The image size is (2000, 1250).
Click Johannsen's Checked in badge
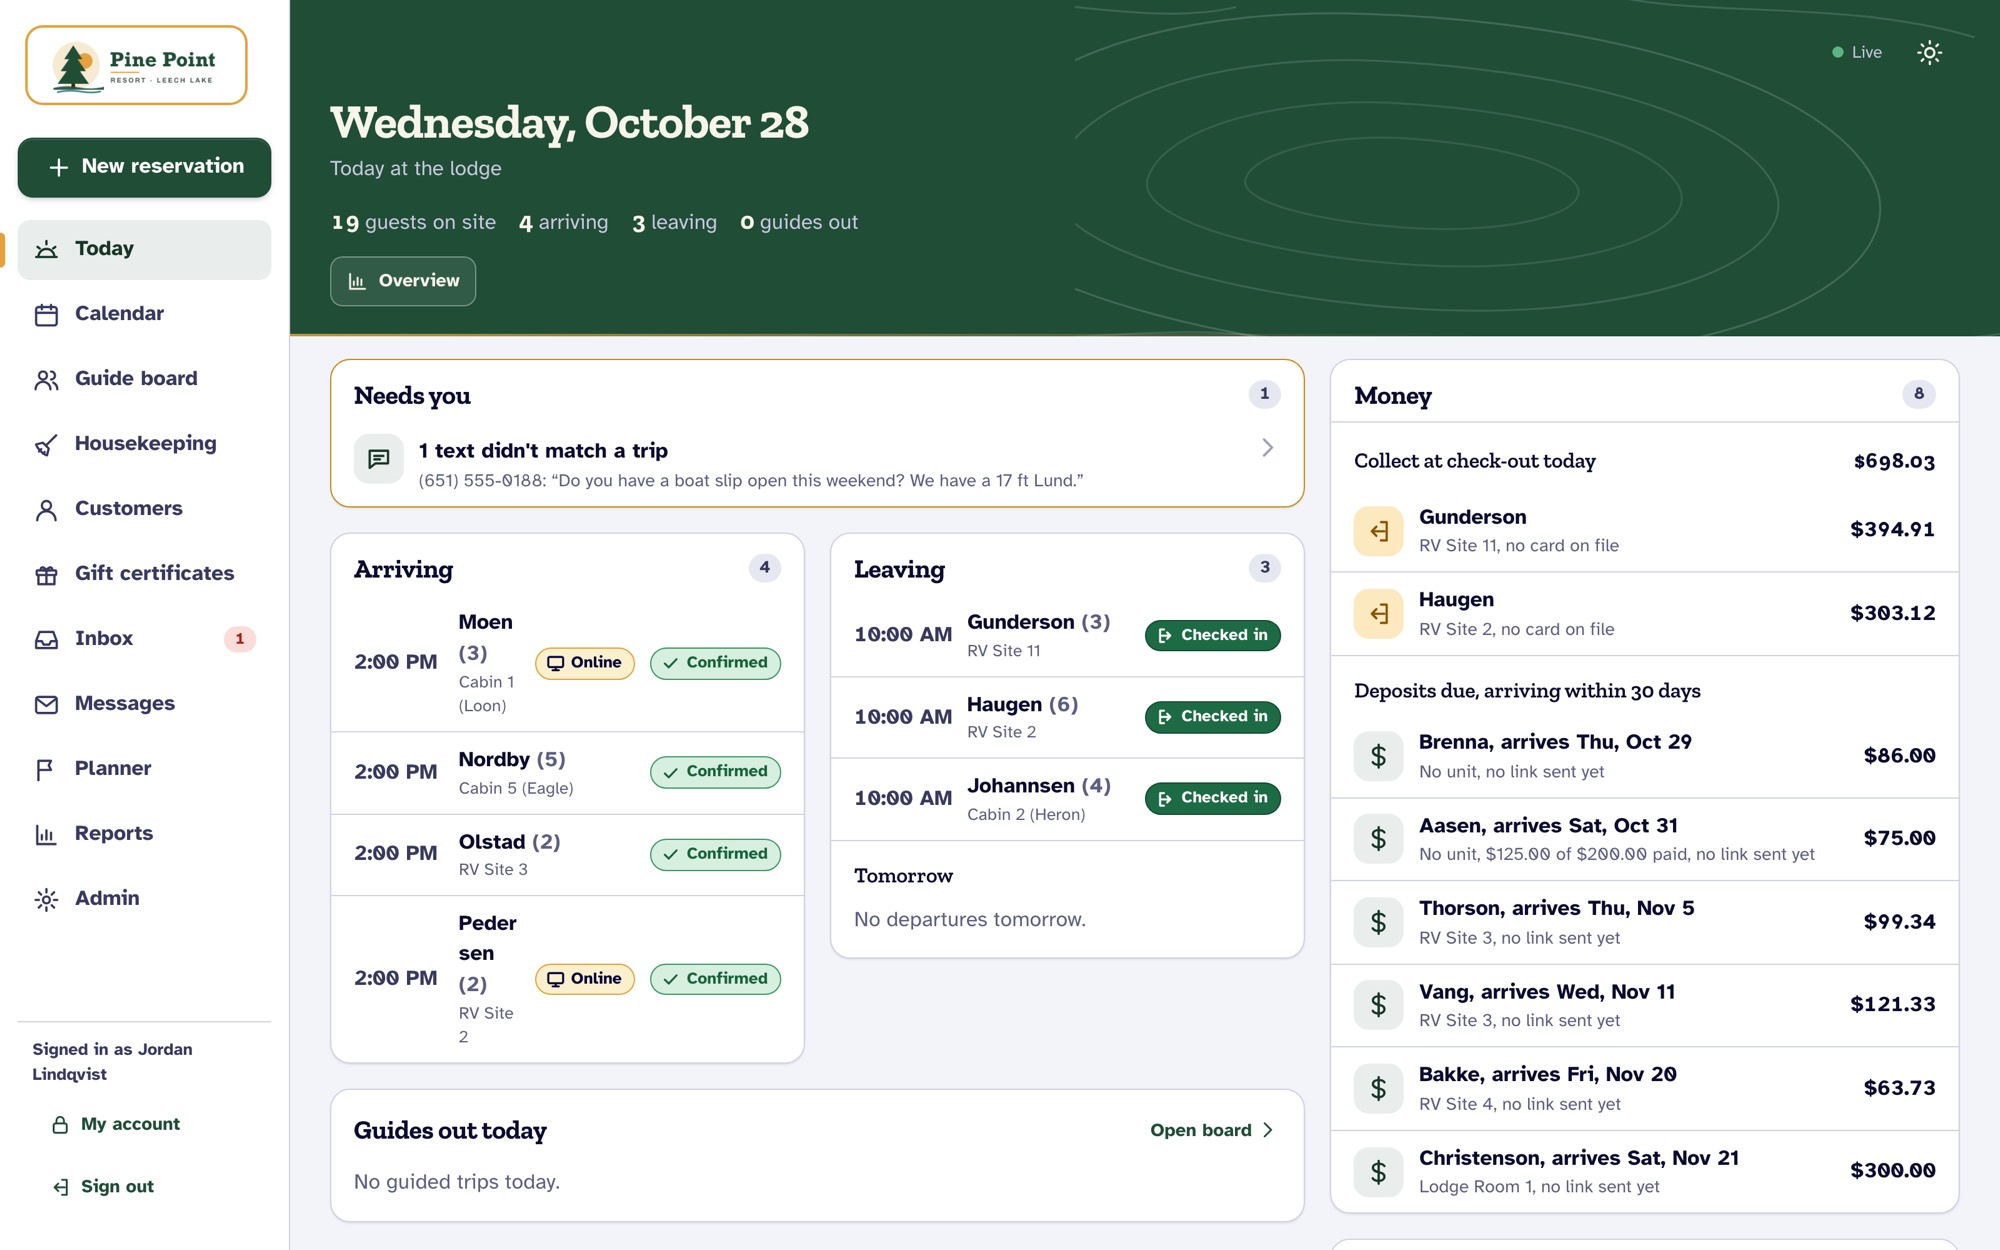[x=1213, y=798]
